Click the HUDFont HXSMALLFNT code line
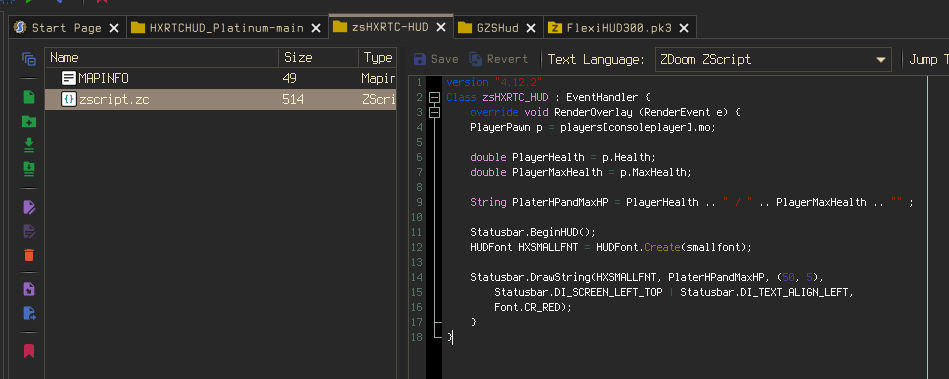 tap(611, 247)
